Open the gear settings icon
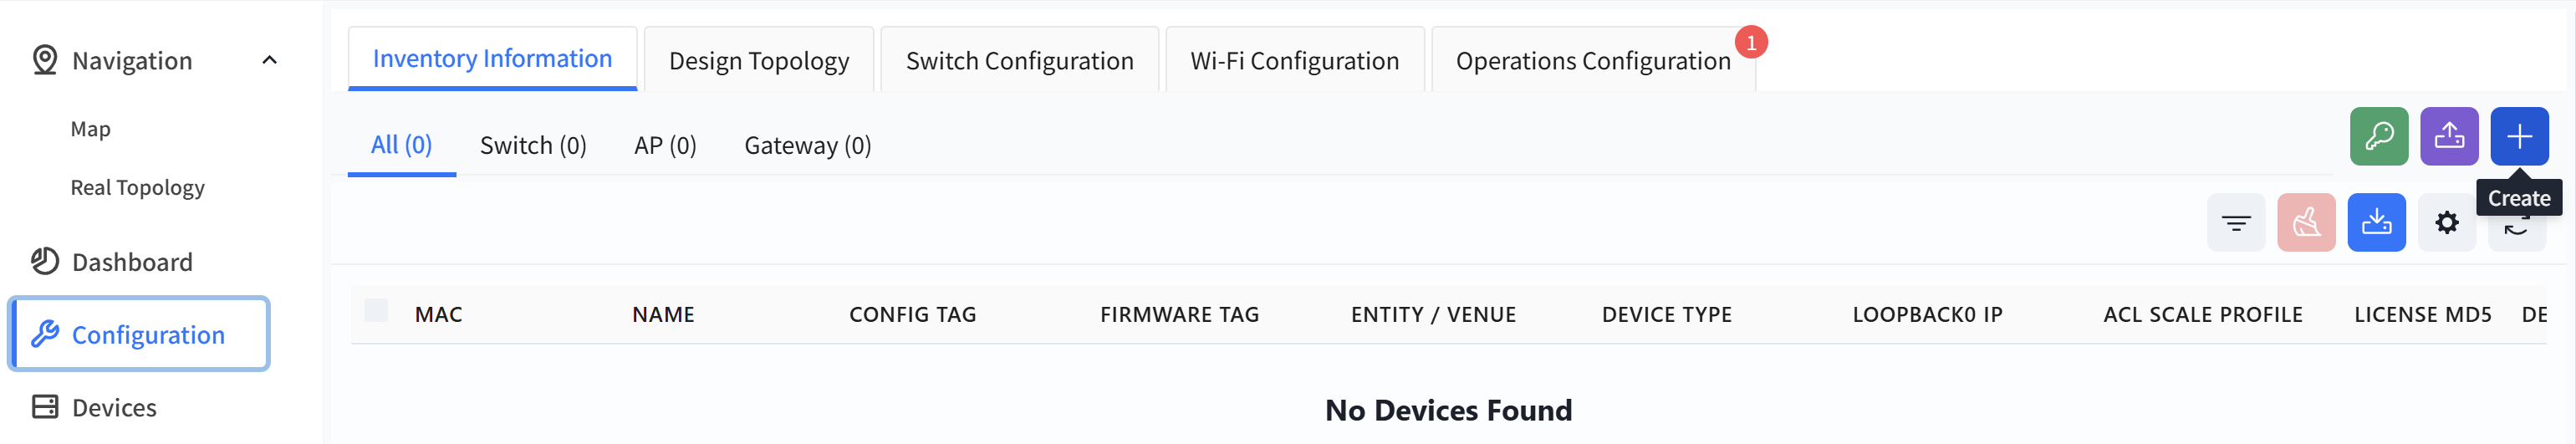 tap(2446, 222)
